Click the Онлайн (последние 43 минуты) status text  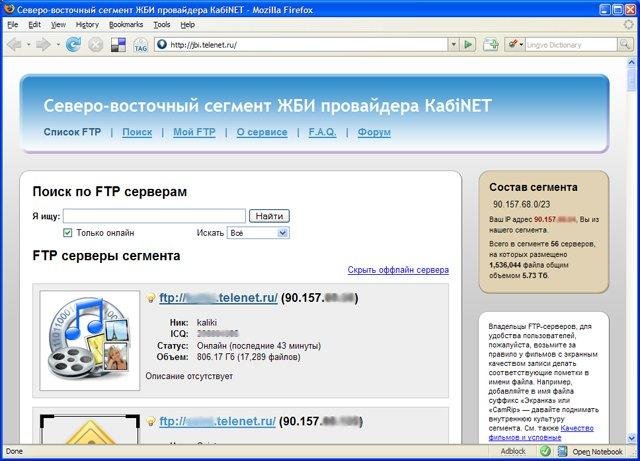point(259,346)
